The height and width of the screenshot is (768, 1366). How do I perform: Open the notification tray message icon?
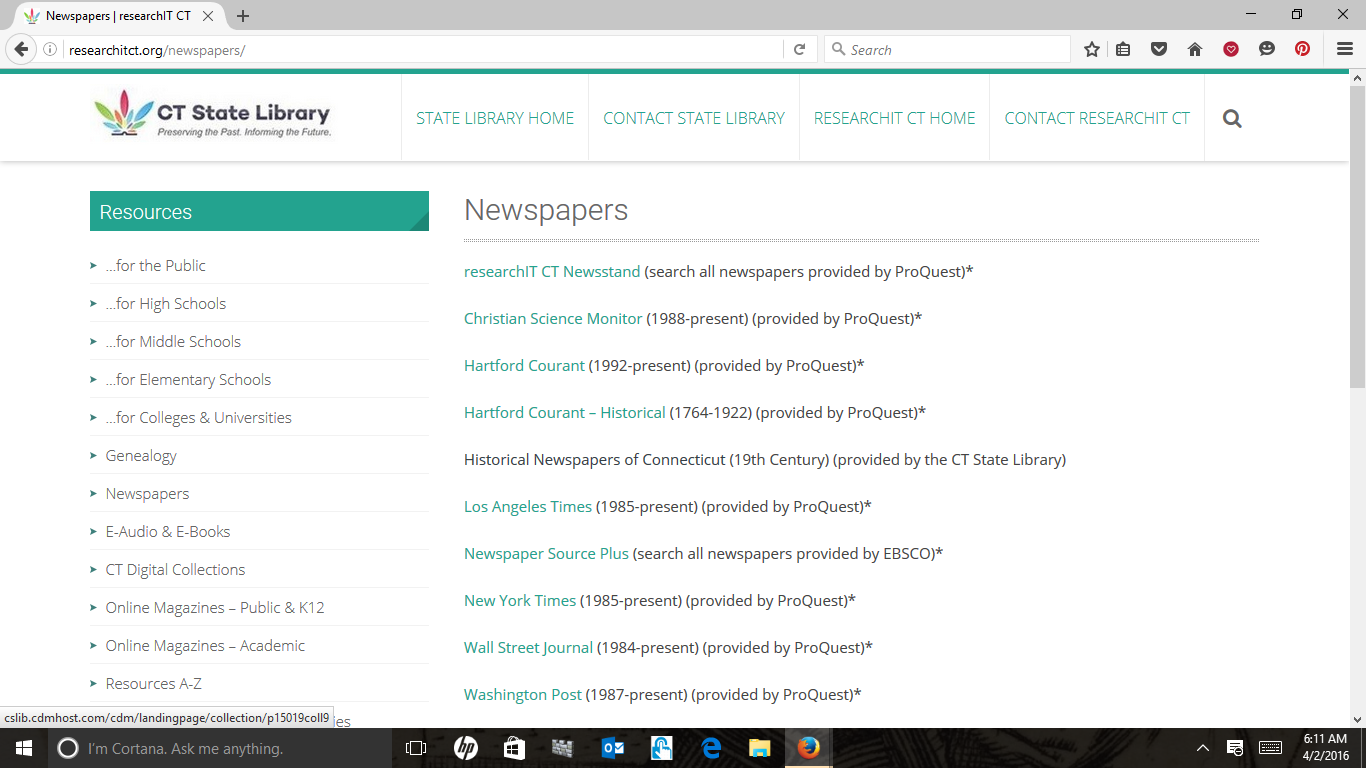[x=1235, y=748]
